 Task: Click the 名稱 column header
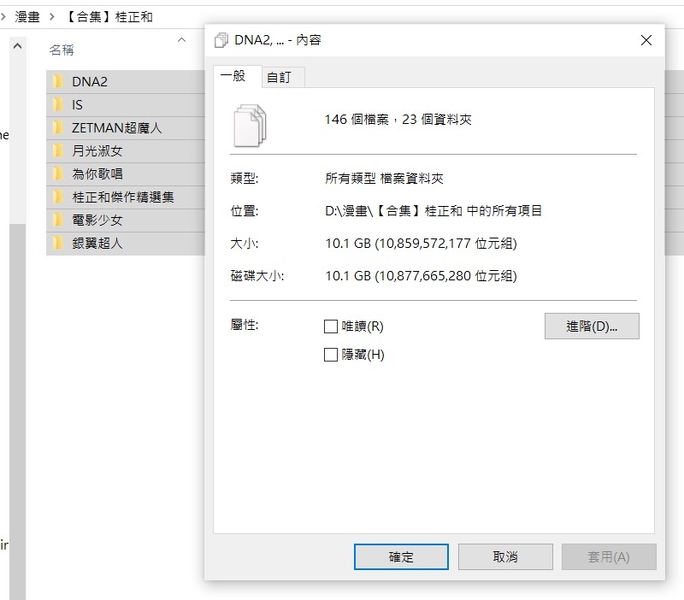click(62, 50)
